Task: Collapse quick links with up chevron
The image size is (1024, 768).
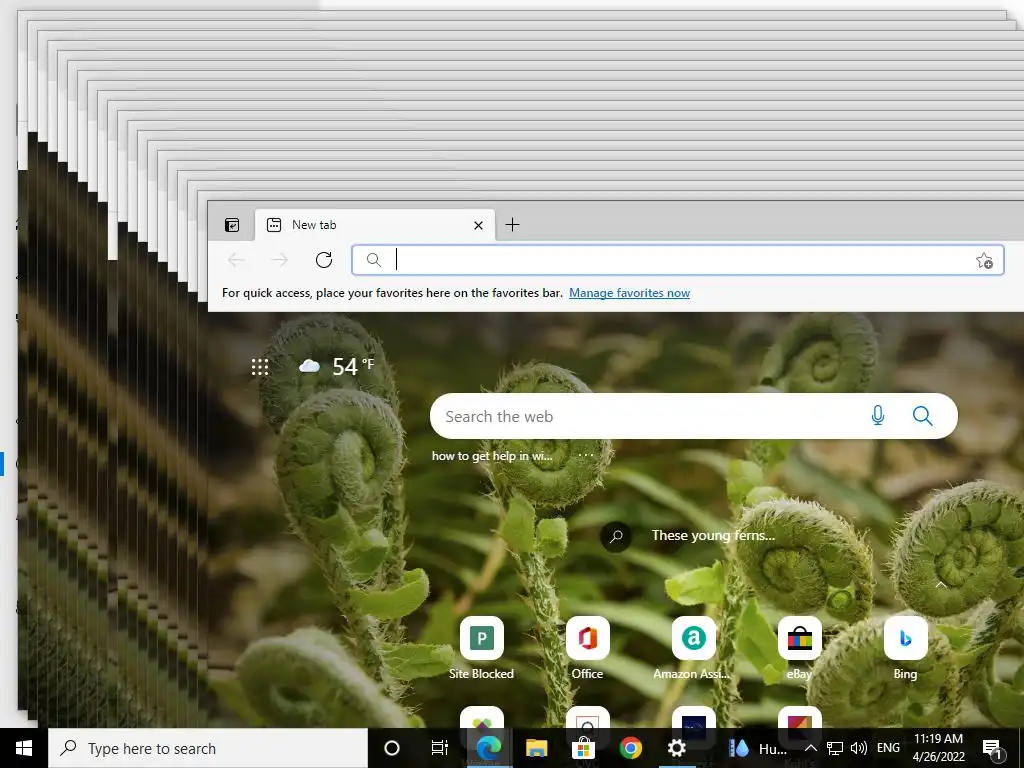Action: [x=940, y=584]
